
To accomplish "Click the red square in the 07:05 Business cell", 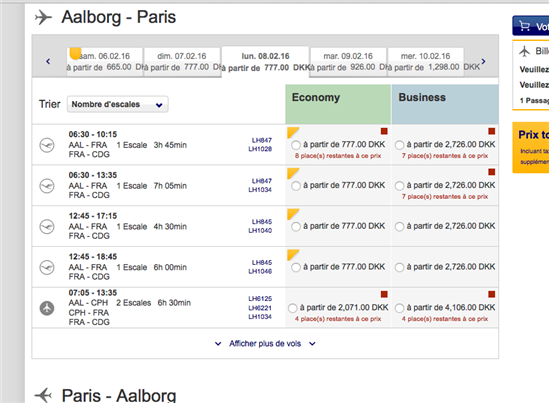I will pos(492,294).
